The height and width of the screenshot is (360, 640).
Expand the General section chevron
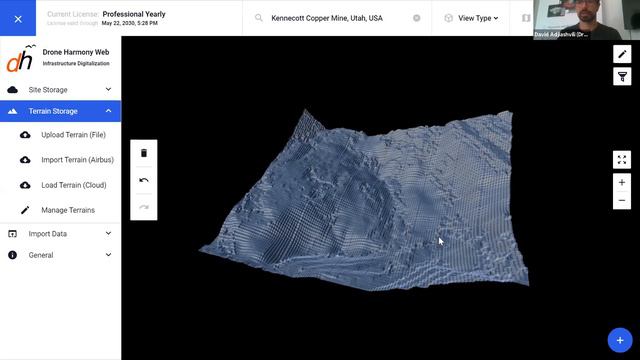point(108,254)
